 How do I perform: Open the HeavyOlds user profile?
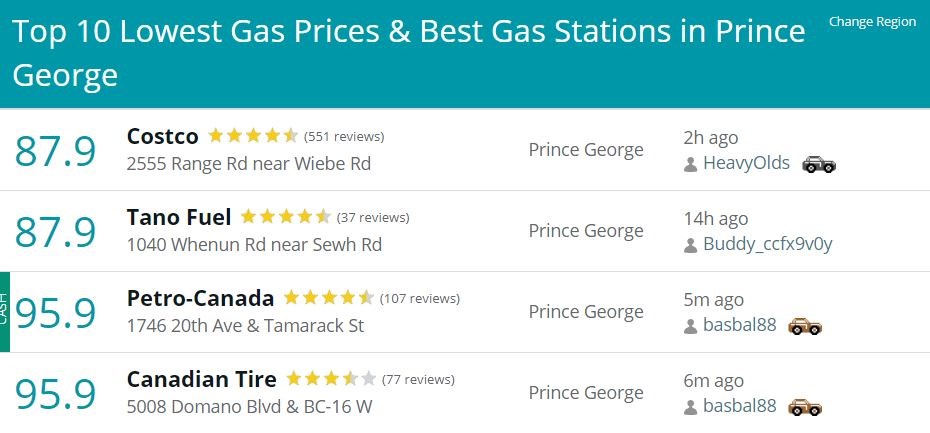(x=746, y=163)
